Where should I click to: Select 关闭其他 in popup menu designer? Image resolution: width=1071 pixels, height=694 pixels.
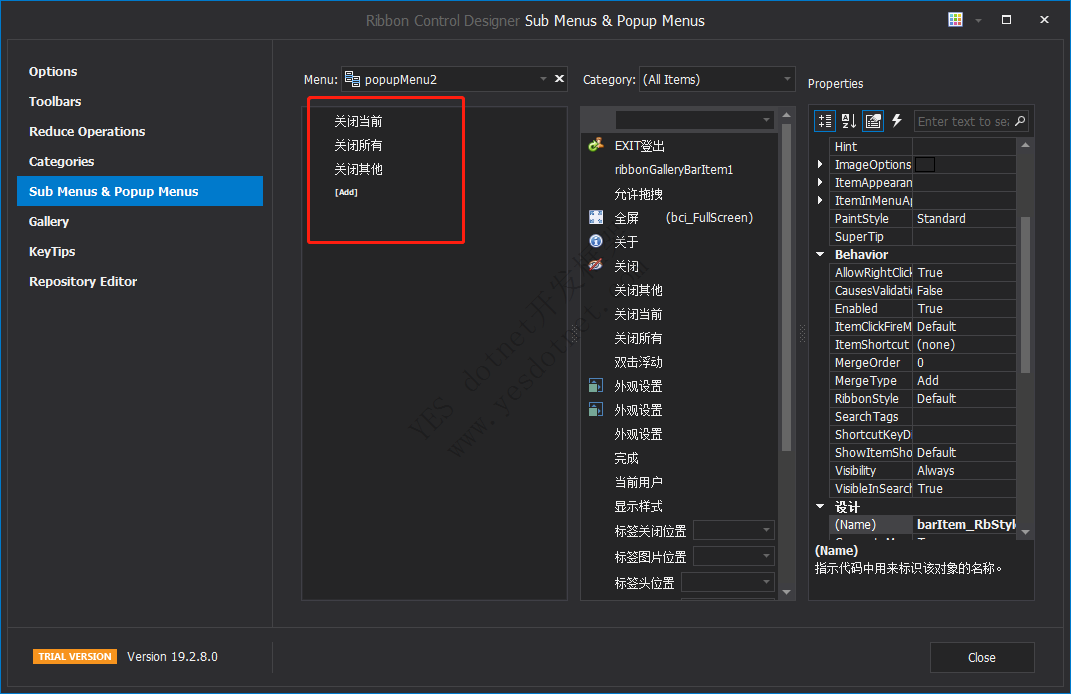coord(358,169)
